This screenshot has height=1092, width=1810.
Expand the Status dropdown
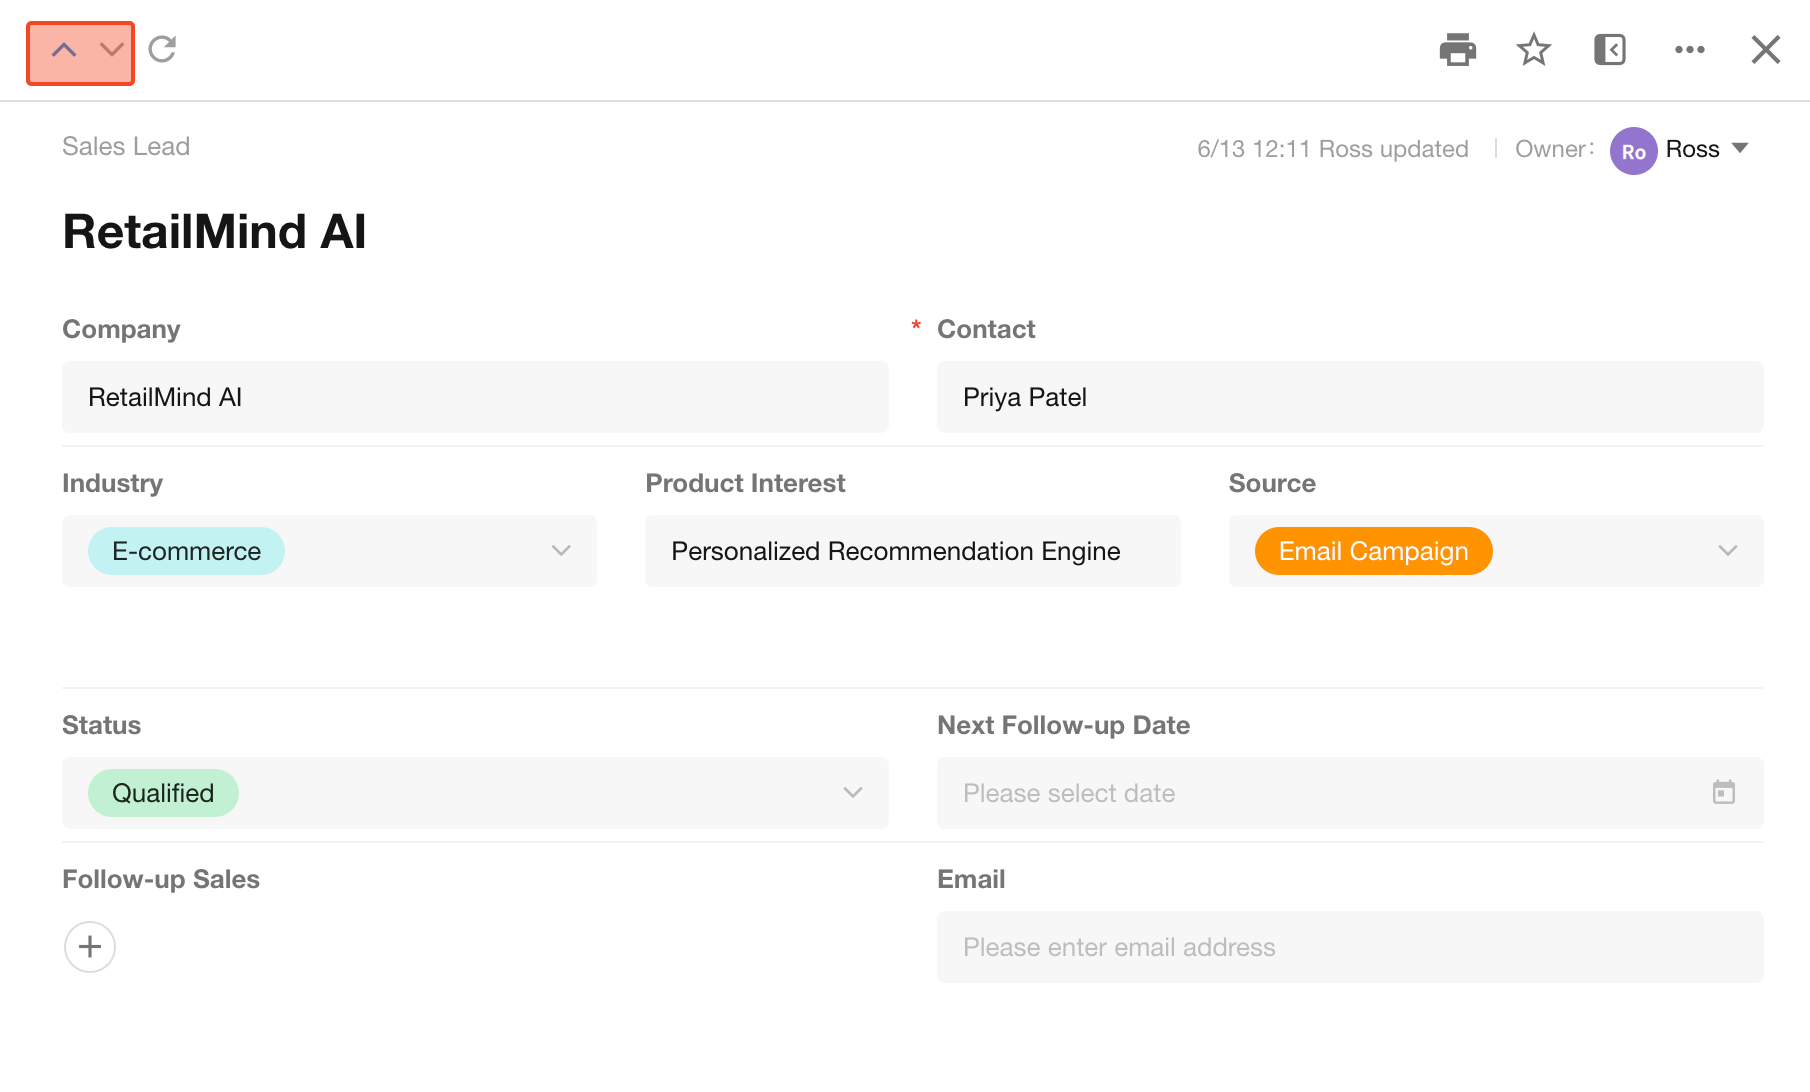coord(852,793)
